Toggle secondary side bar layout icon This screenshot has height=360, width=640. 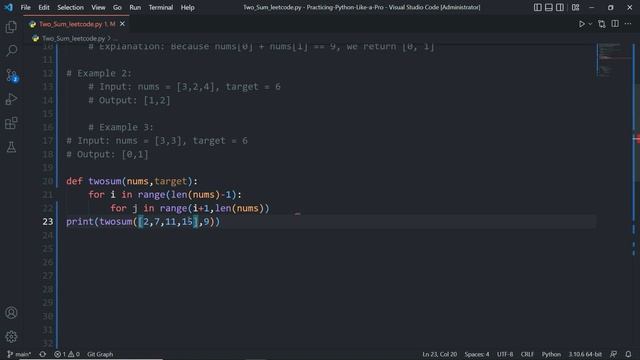[x=560, y=7]
